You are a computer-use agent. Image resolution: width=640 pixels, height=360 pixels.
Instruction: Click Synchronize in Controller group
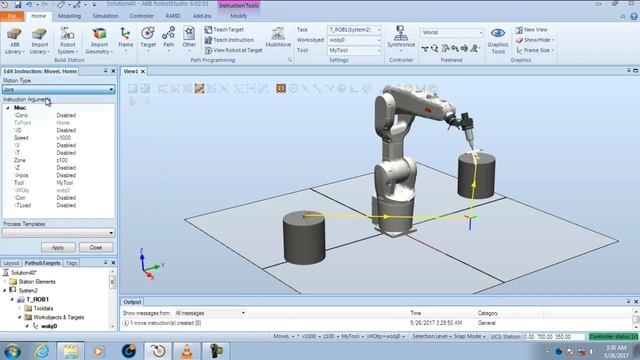coord(401,38)
